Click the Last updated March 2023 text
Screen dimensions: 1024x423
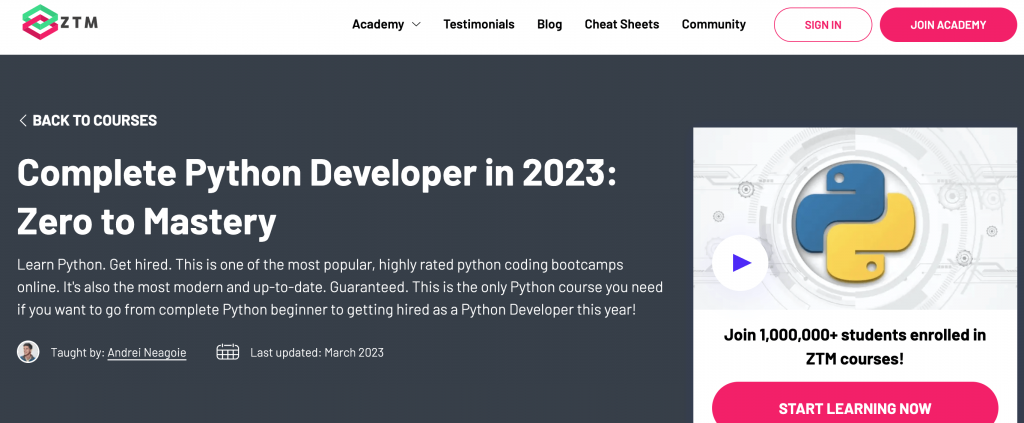[317, 352]
